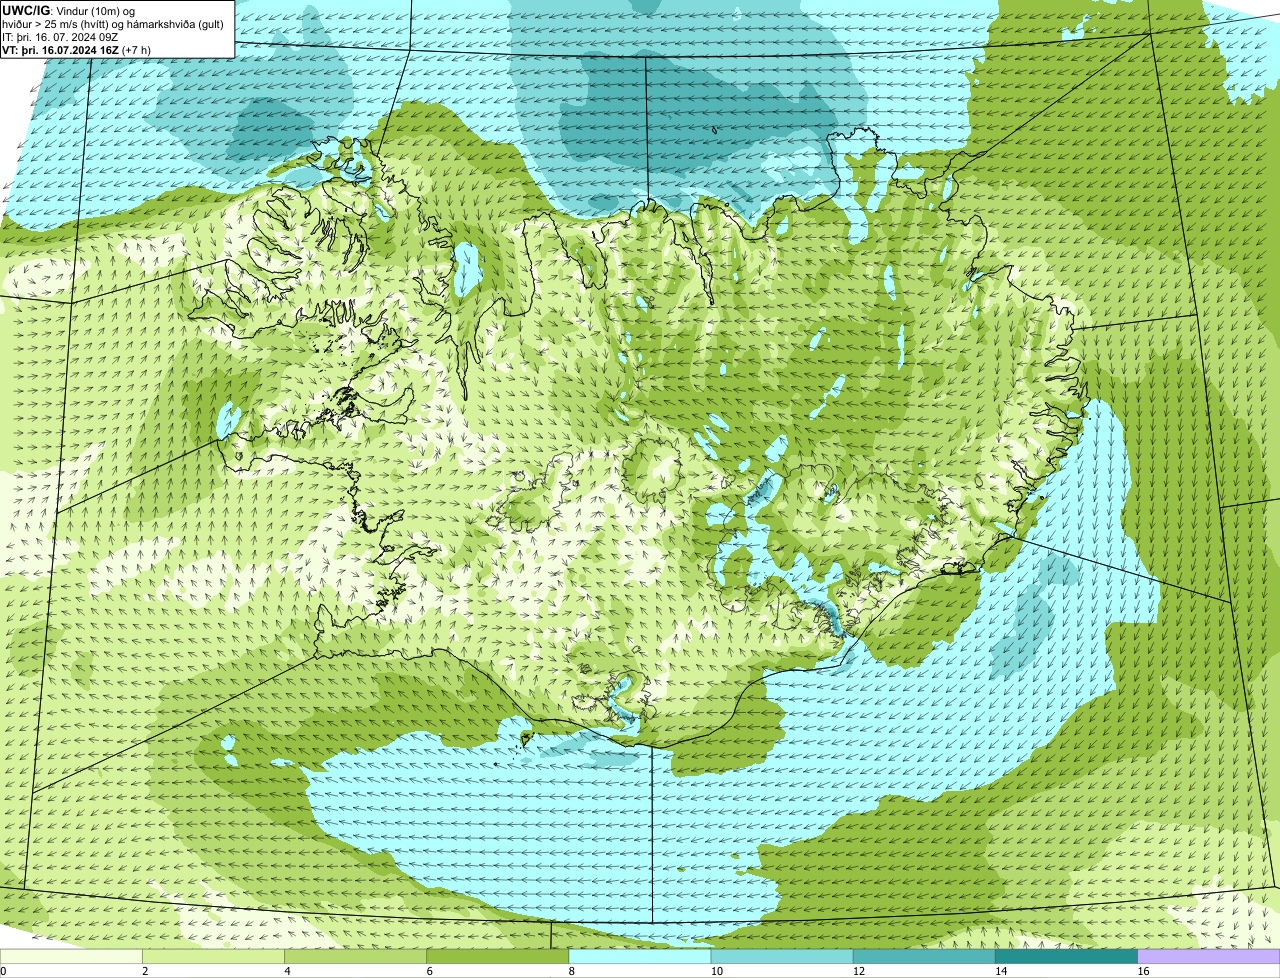Select the 8–10 m/s light cyan scale segment
Viewport: 1280px width, 978px height.
(640, 956)
